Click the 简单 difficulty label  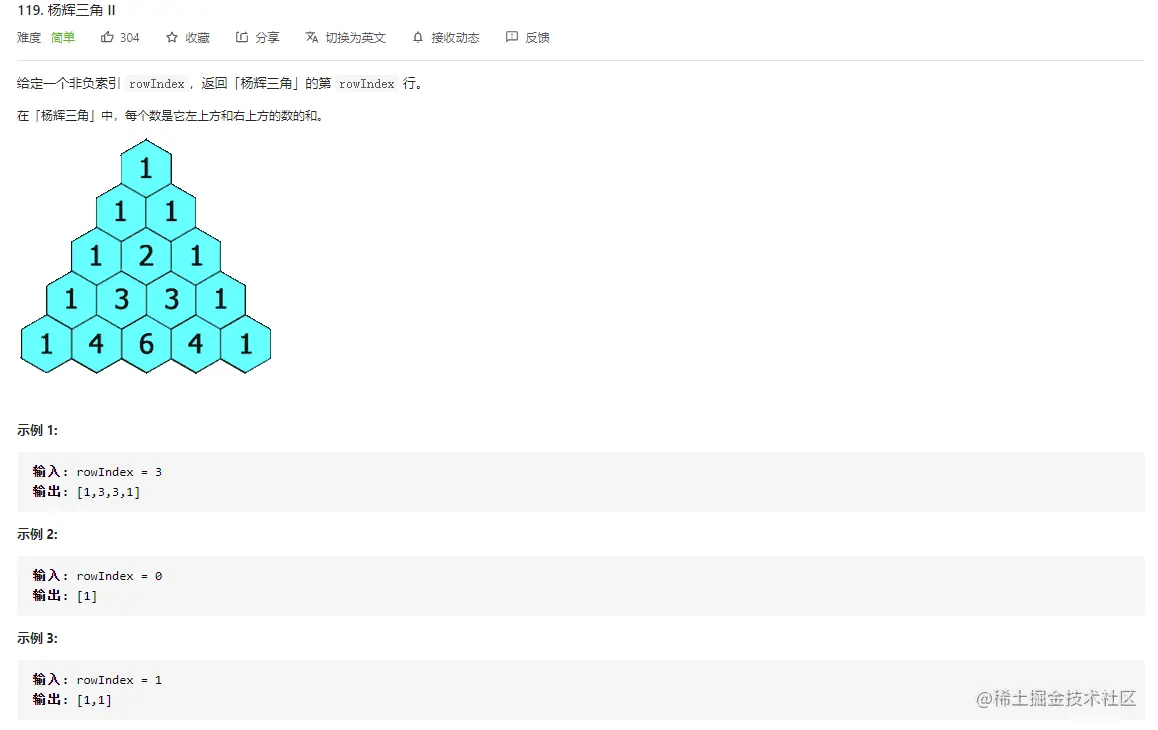[63, 38]
